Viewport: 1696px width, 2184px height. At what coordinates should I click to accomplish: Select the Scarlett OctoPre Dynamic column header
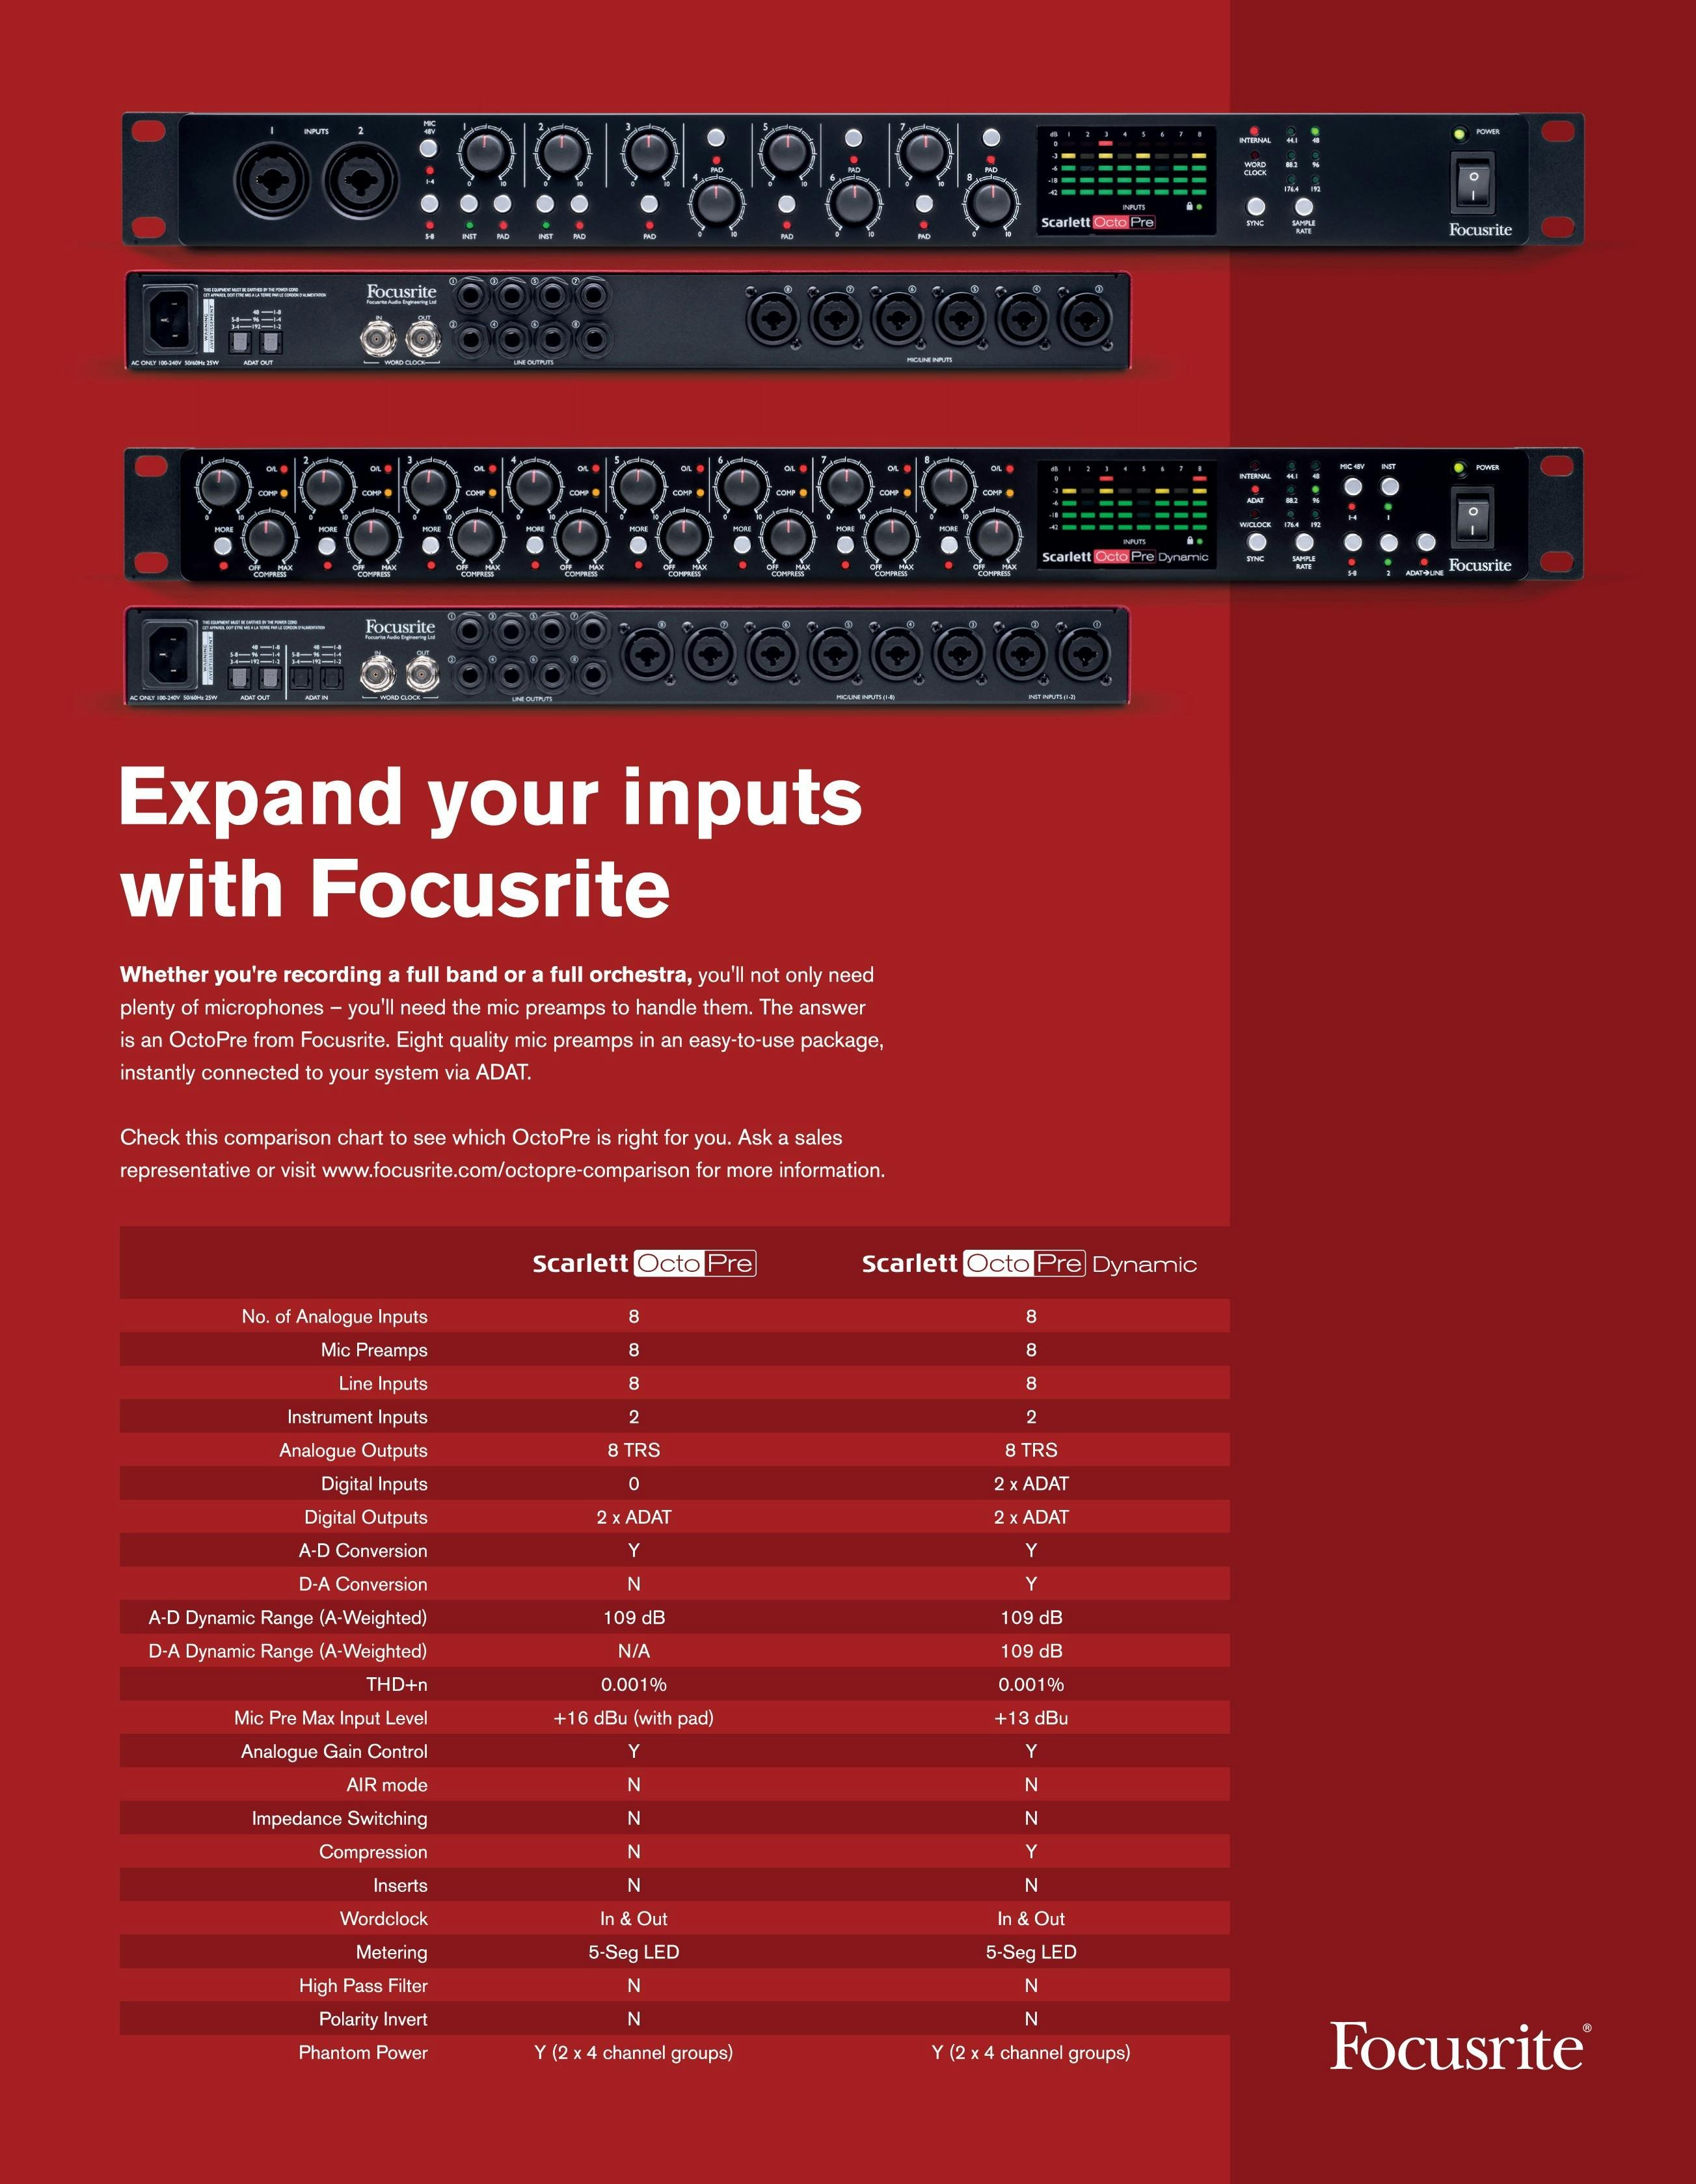click(1030, 1263)
